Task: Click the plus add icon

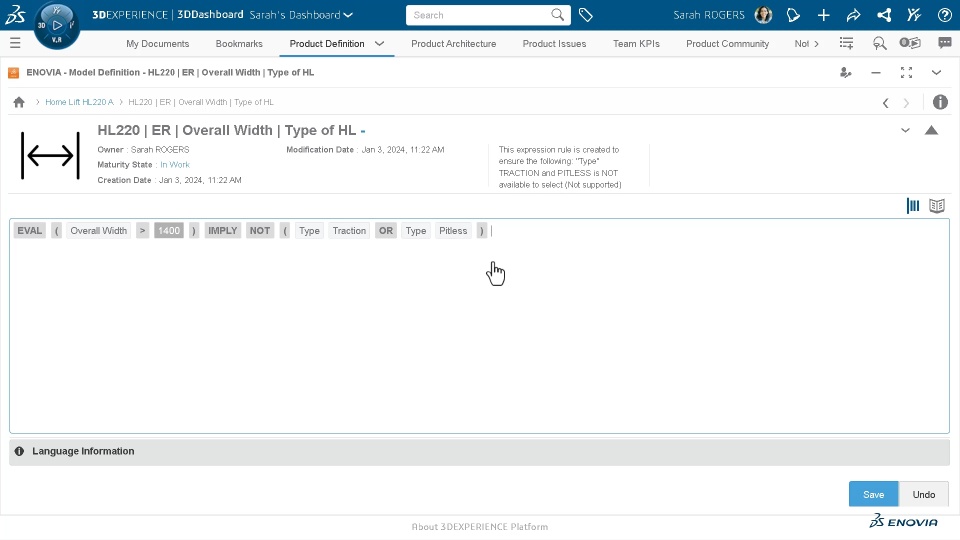Action: coord(823,15)
